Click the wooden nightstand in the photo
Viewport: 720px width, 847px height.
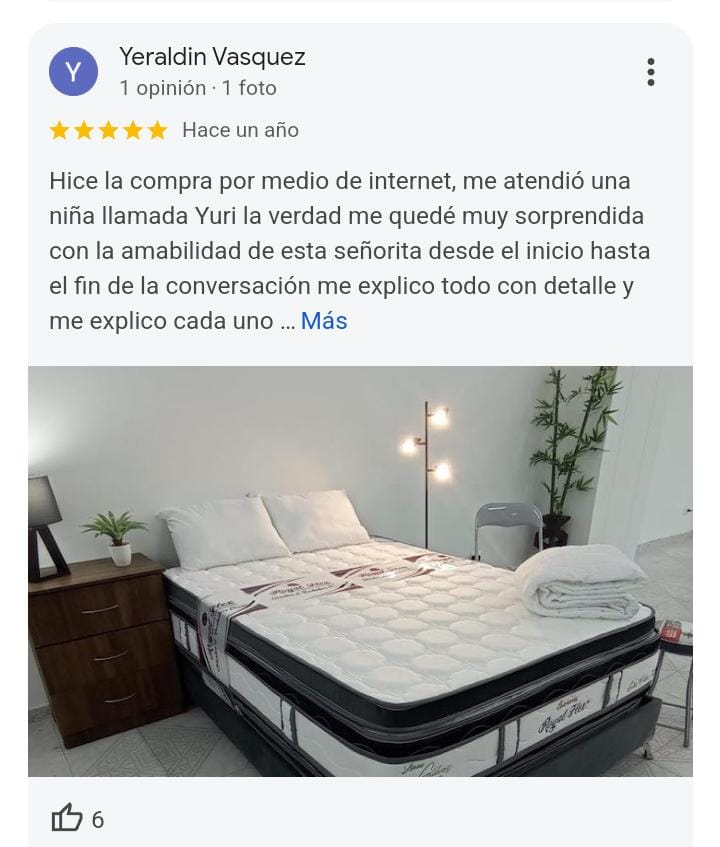(x=106, y=648)
